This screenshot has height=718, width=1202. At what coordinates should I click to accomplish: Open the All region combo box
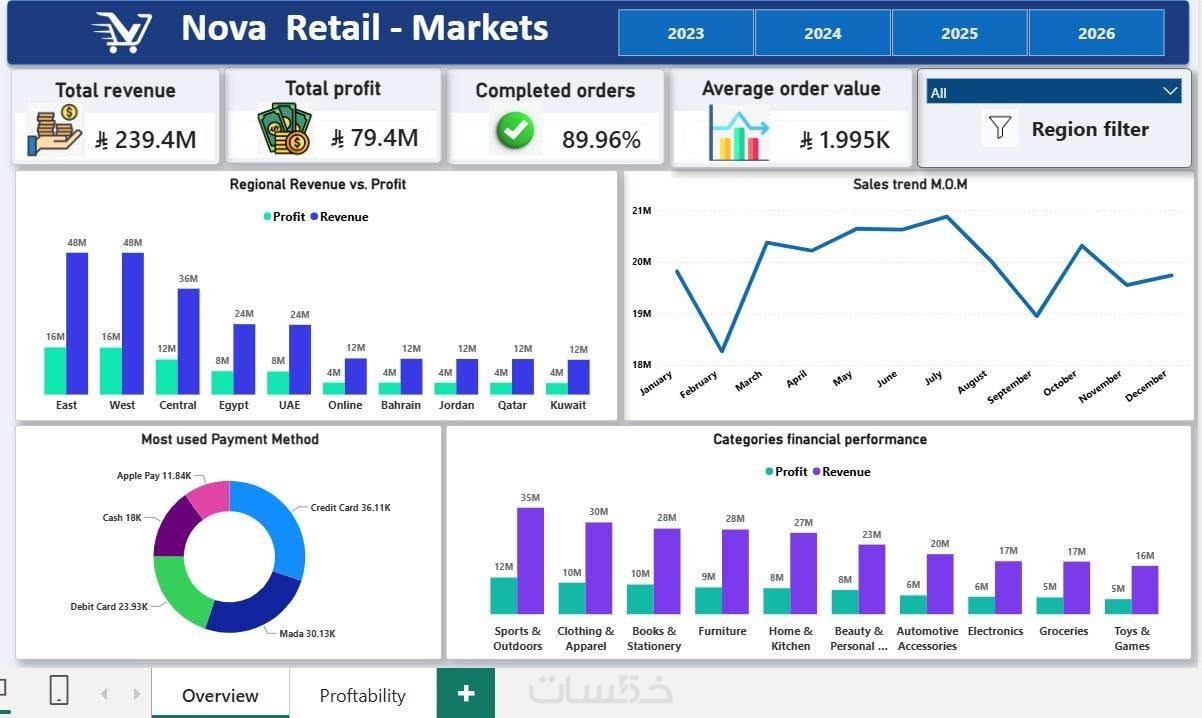pos(1054,92)
